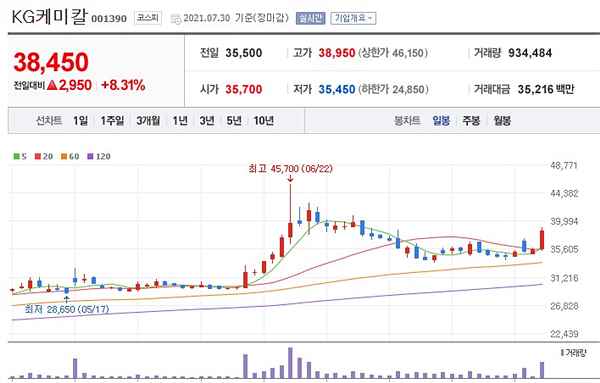Select the 일봉 daily candle tab
The image size is (600, 383).
pyautogui.click(x=441, y=121)
